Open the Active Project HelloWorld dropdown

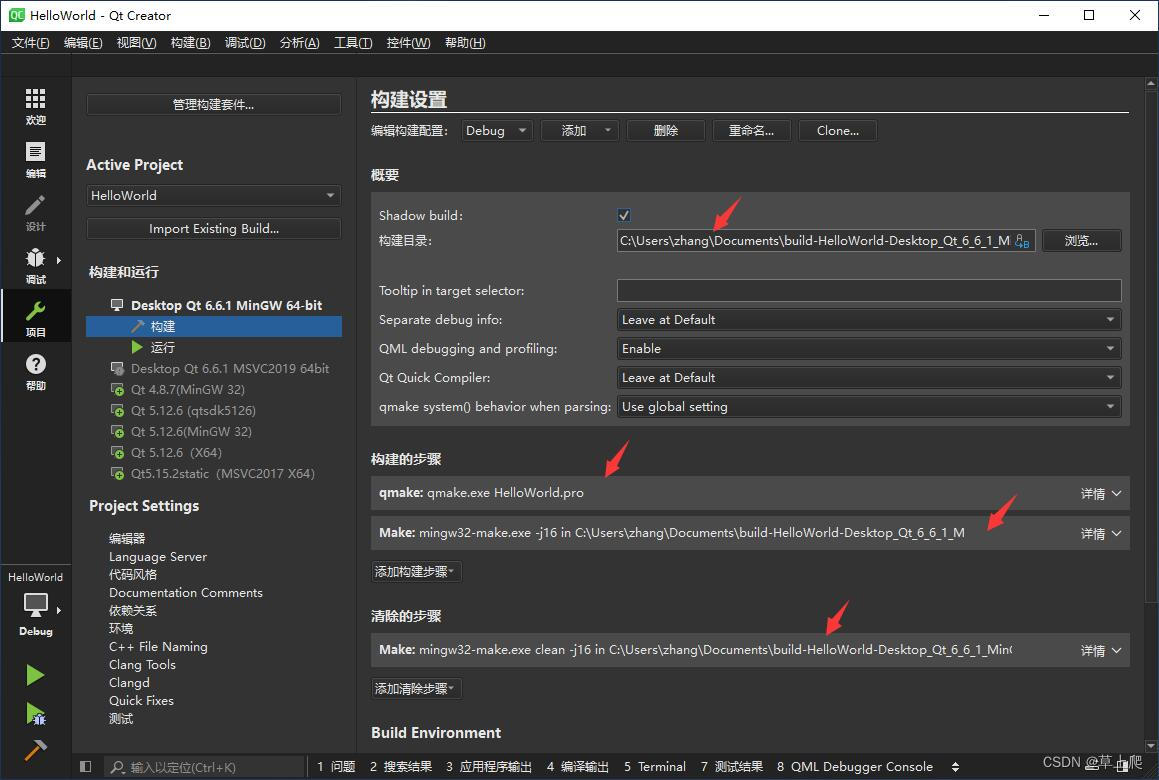(x=214, y=195)
